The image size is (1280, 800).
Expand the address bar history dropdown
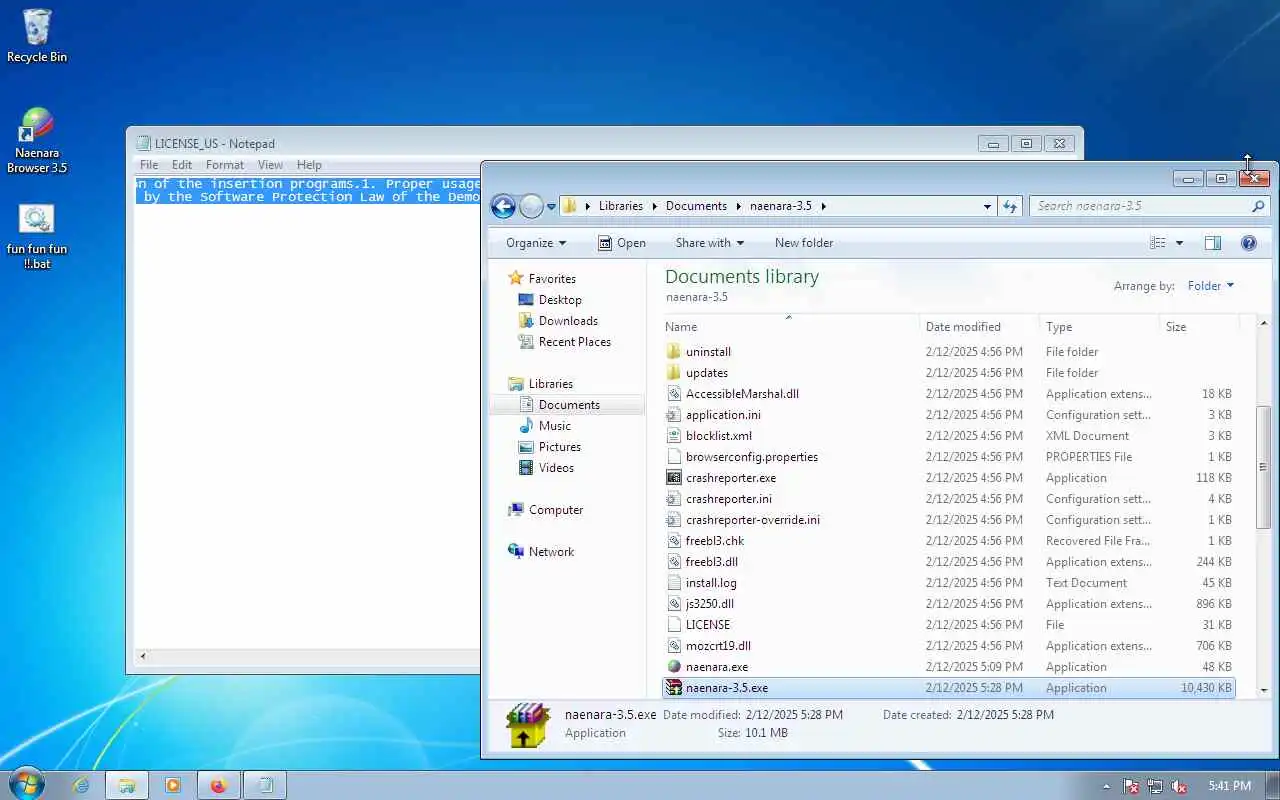pos(988,207)
